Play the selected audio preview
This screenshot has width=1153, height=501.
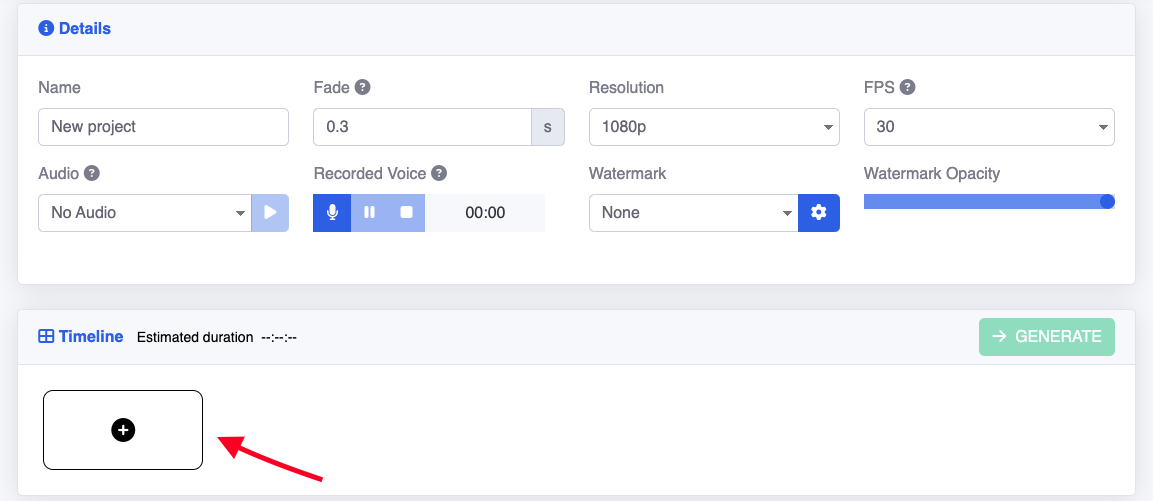pos(270,212)
